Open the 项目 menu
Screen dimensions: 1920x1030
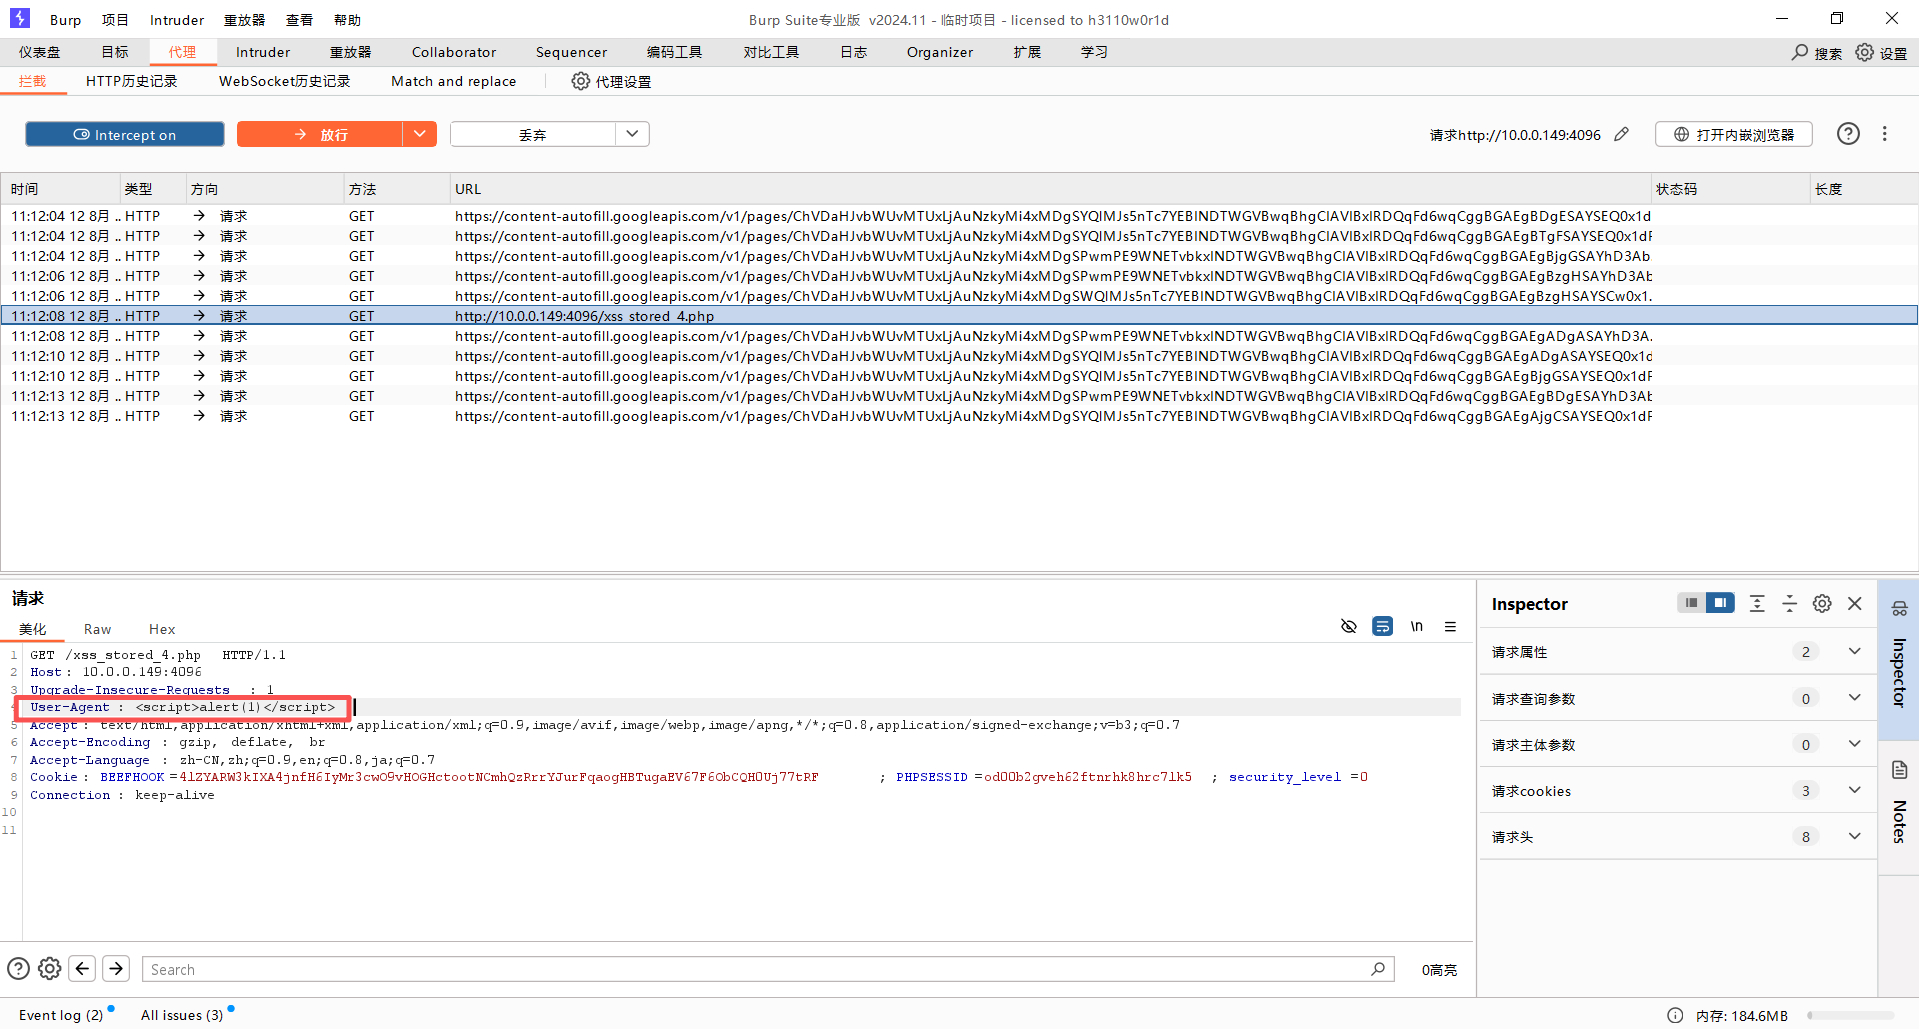point(115,20)
